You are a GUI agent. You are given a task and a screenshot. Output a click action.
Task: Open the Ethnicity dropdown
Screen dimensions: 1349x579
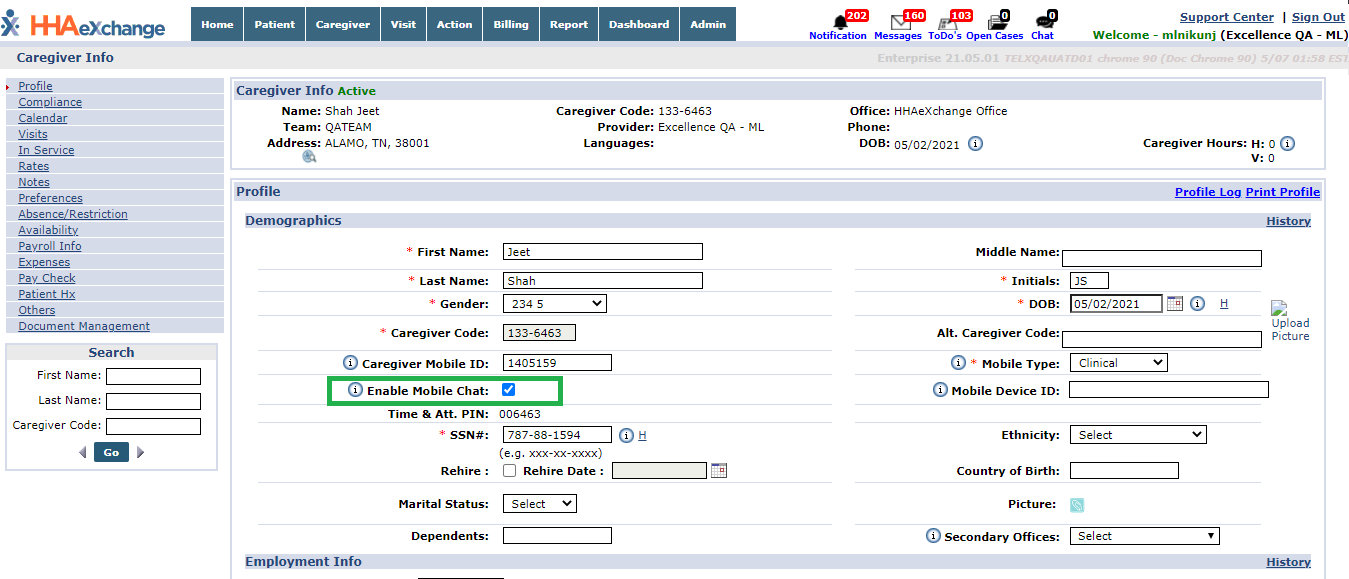(1137, 435)
